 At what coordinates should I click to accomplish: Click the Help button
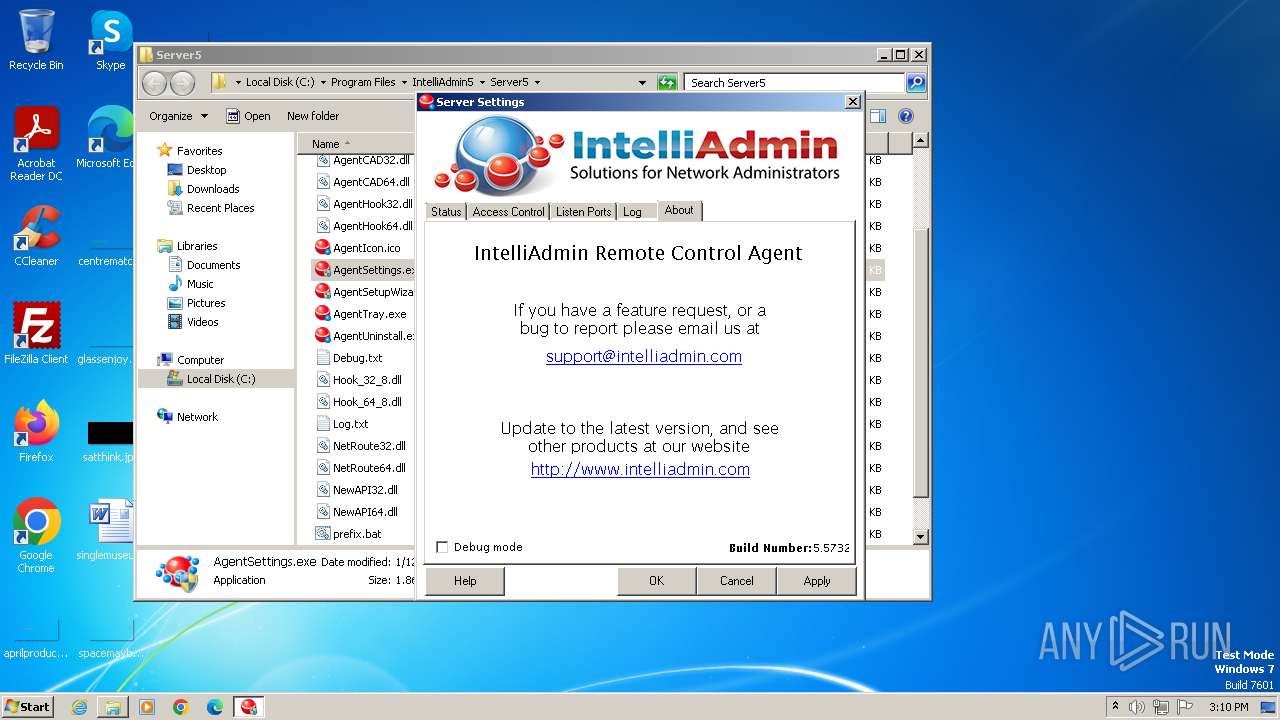(x=465, y=581)
